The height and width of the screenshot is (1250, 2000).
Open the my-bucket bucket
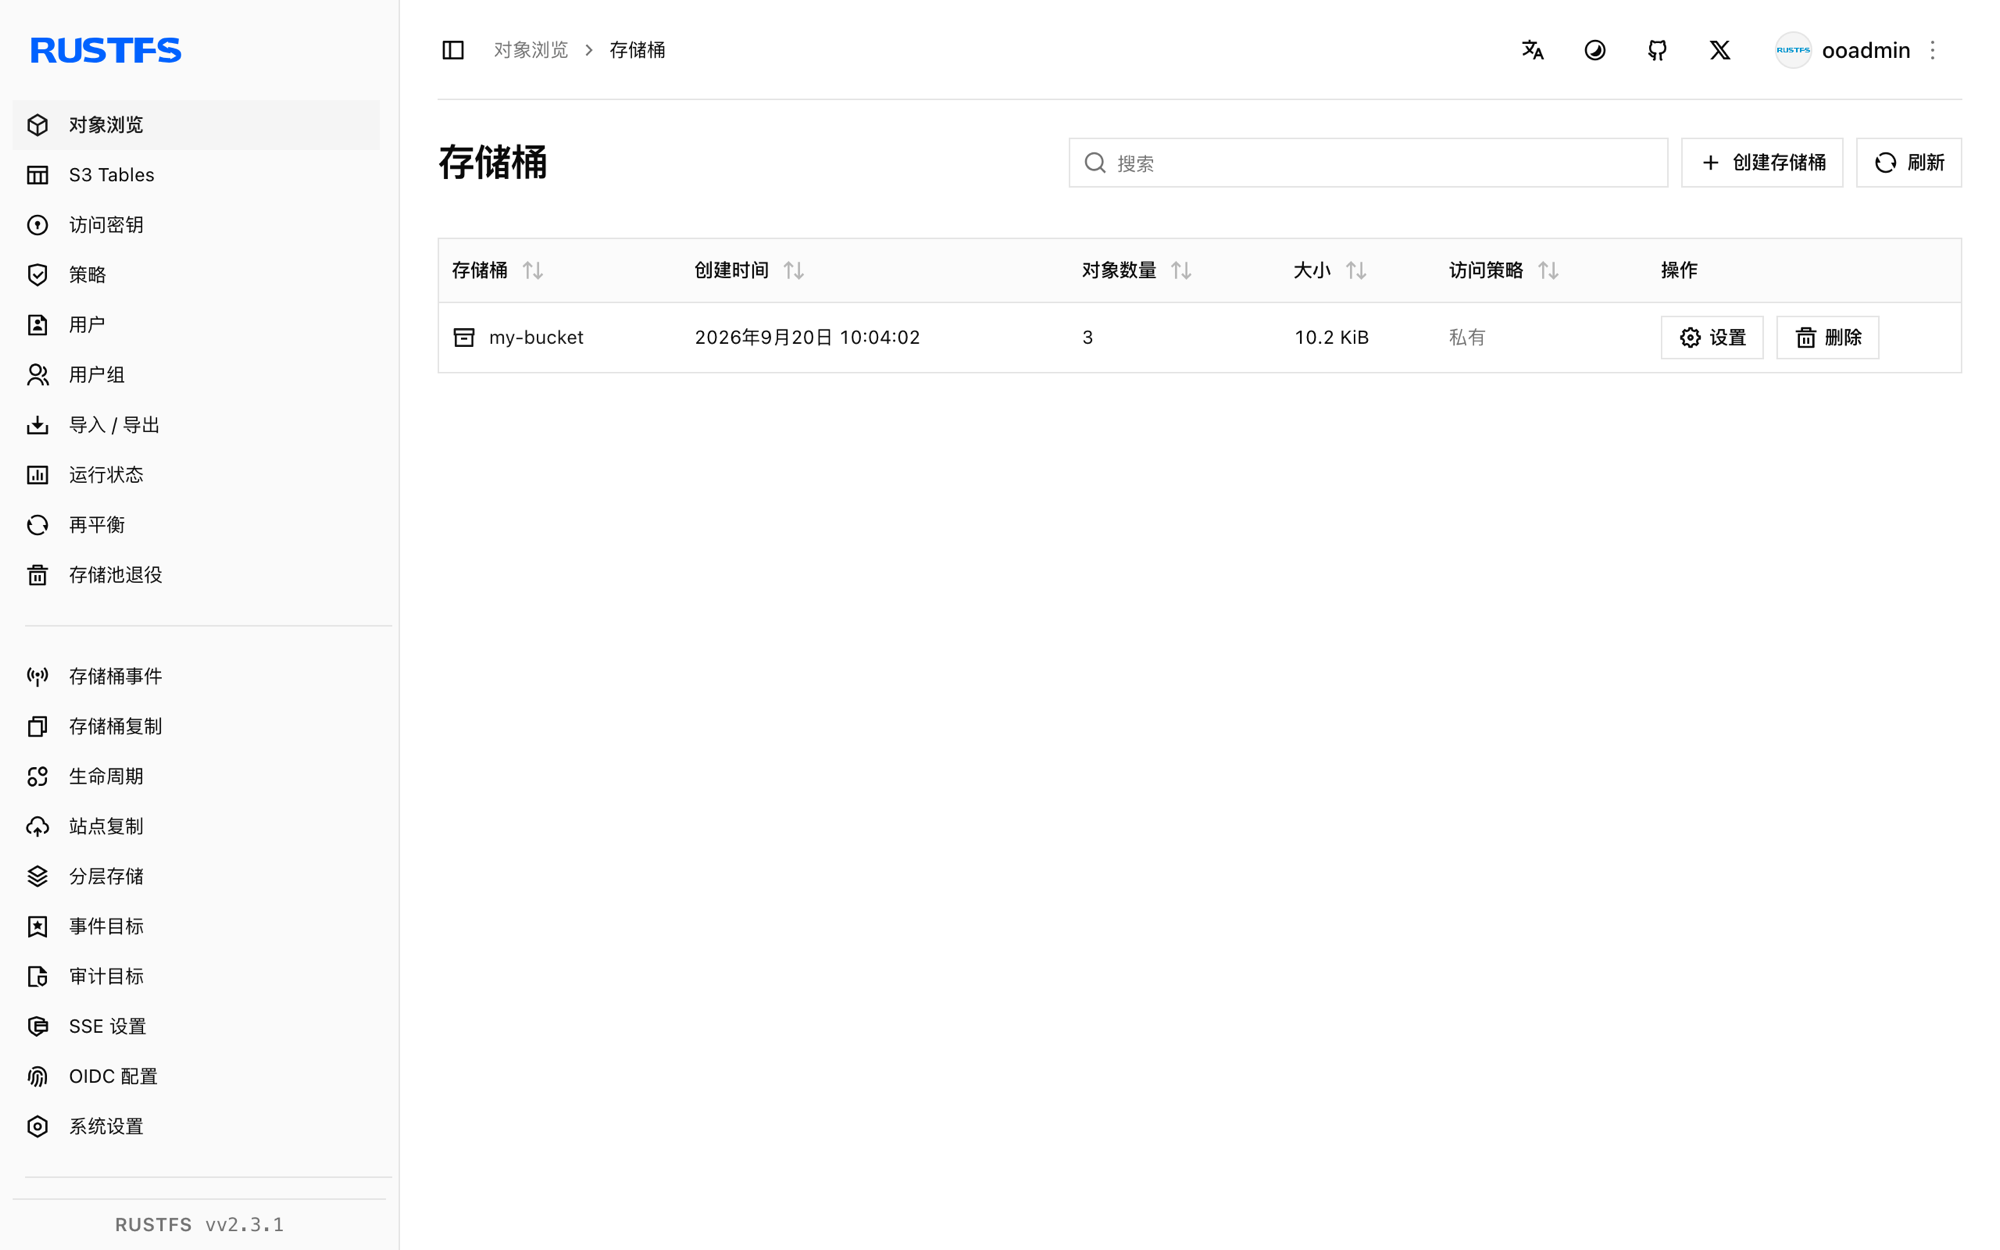(536, 338)
